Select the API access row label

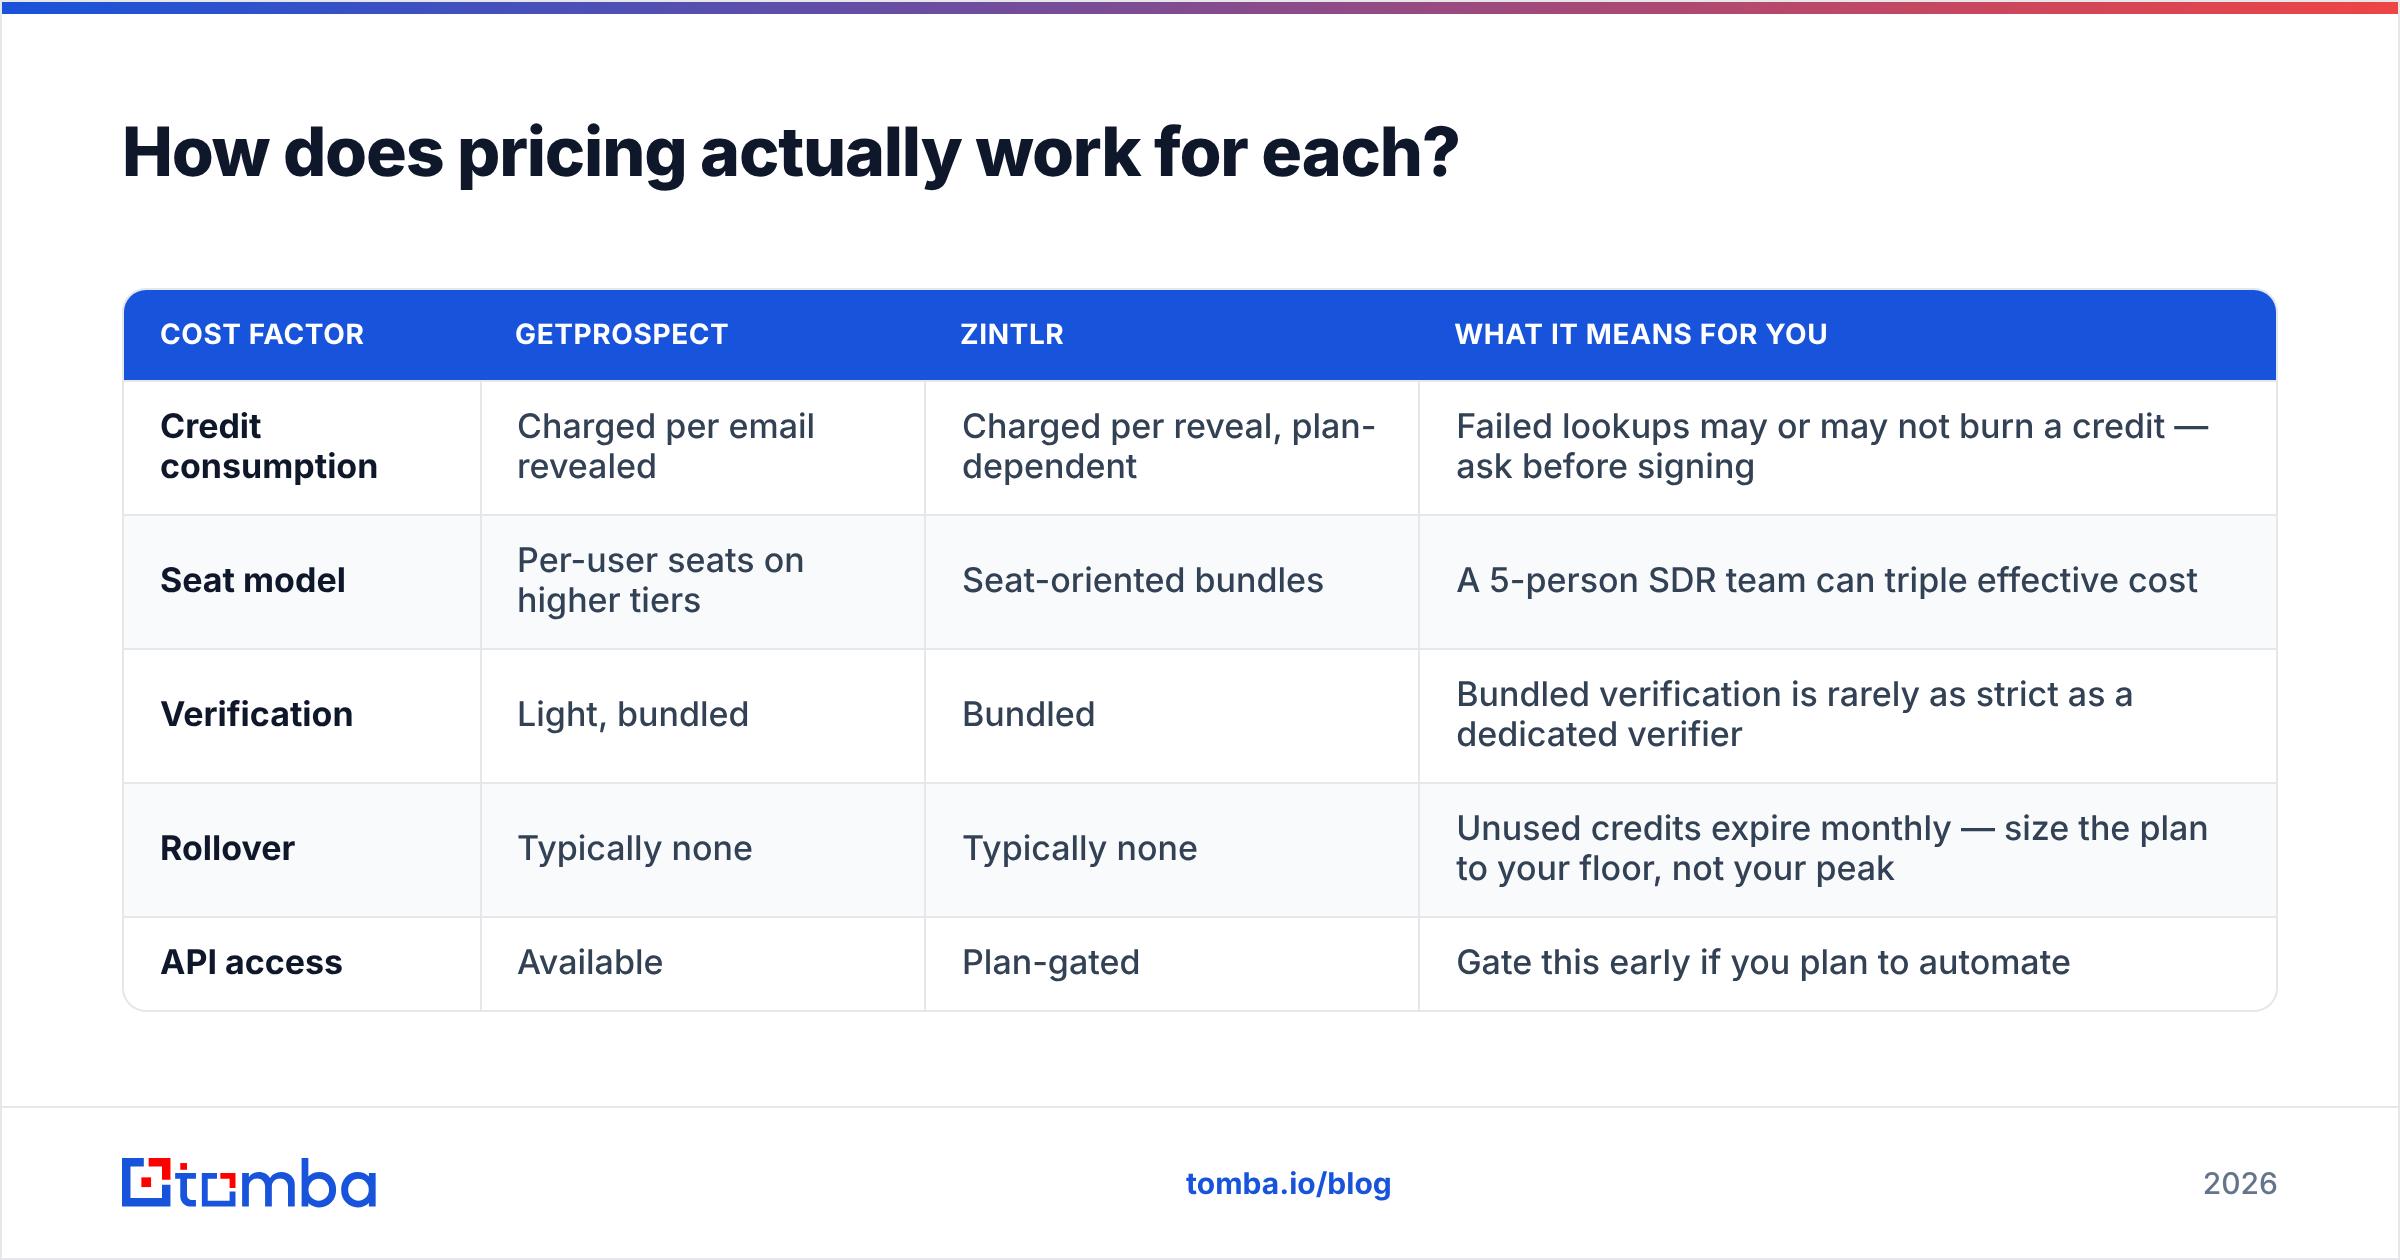click(x=252, y=962)
